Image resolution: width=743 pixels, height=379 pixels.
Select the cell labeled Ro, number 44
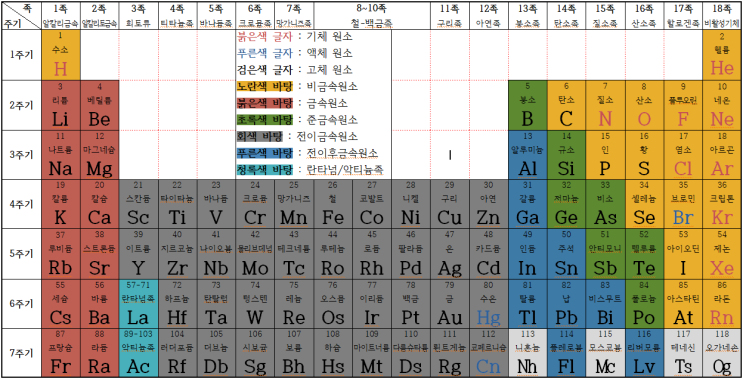click(333, 254)
